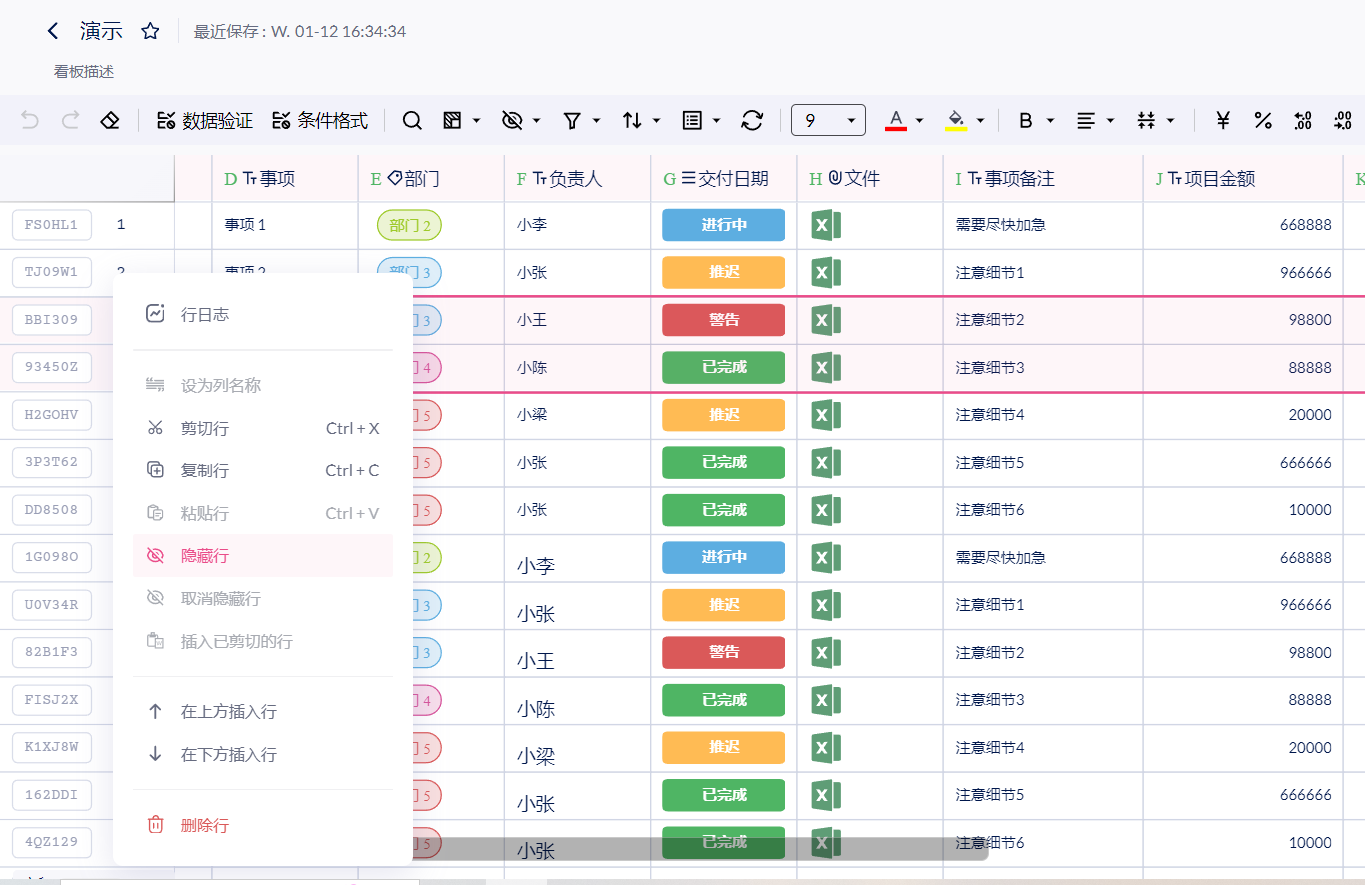Viewport: 1365px width, 885px height.
Task: Click the filter funnel icon
Action: 572,120
